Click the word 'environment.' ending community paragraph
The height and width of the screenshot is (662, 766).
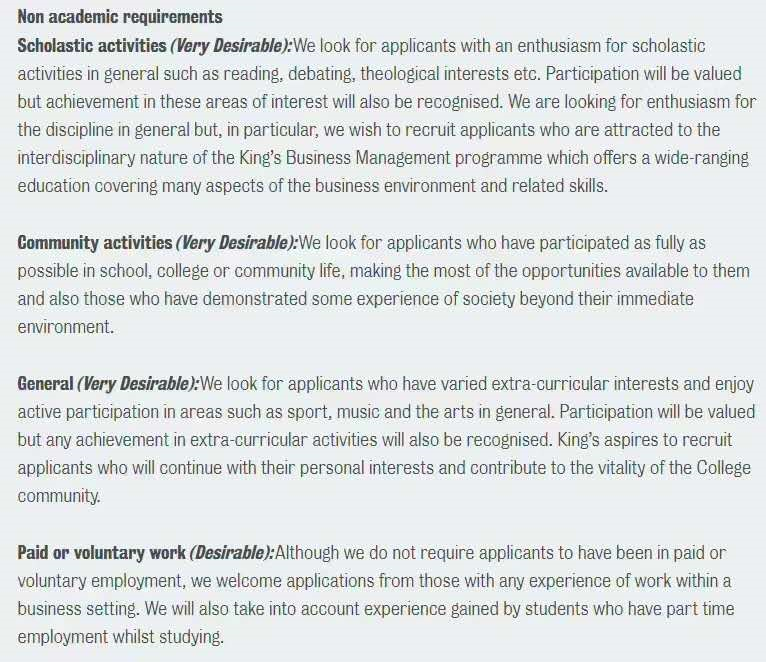click(65, 327)
